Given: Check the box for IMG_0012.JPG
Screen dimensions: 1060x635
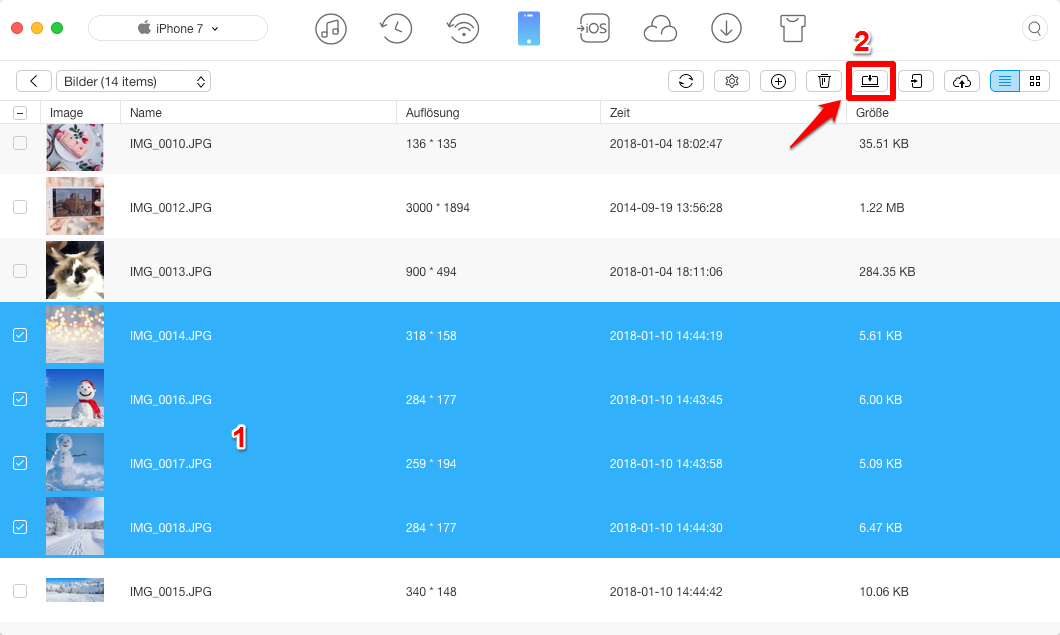Looking at the screenshot, I should coord(20,207).
